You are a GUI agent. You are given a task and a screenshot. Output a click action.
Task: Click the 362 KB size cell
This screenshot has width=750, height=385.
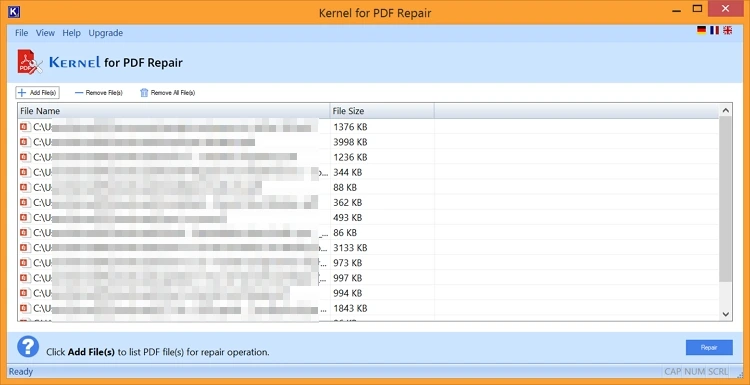tap(382, 202)
